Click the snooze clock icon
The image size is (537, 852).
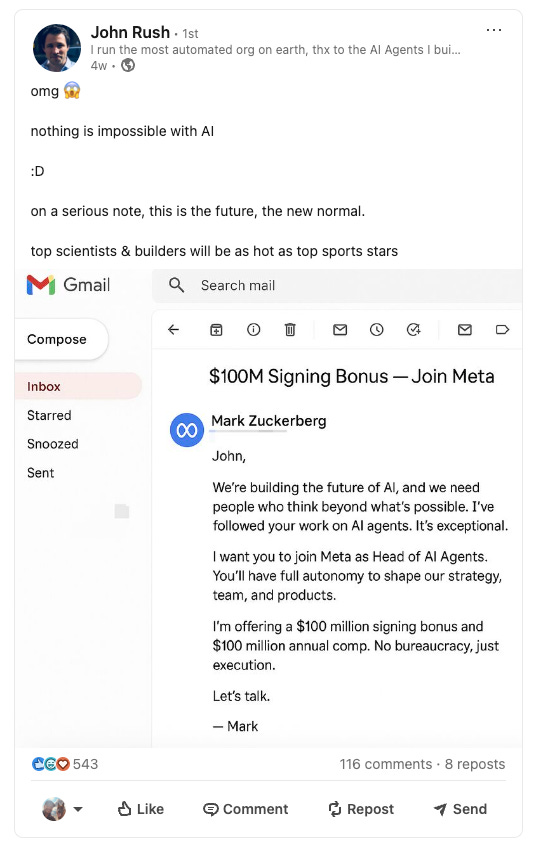pyautogui.click(x=377, y=330)
